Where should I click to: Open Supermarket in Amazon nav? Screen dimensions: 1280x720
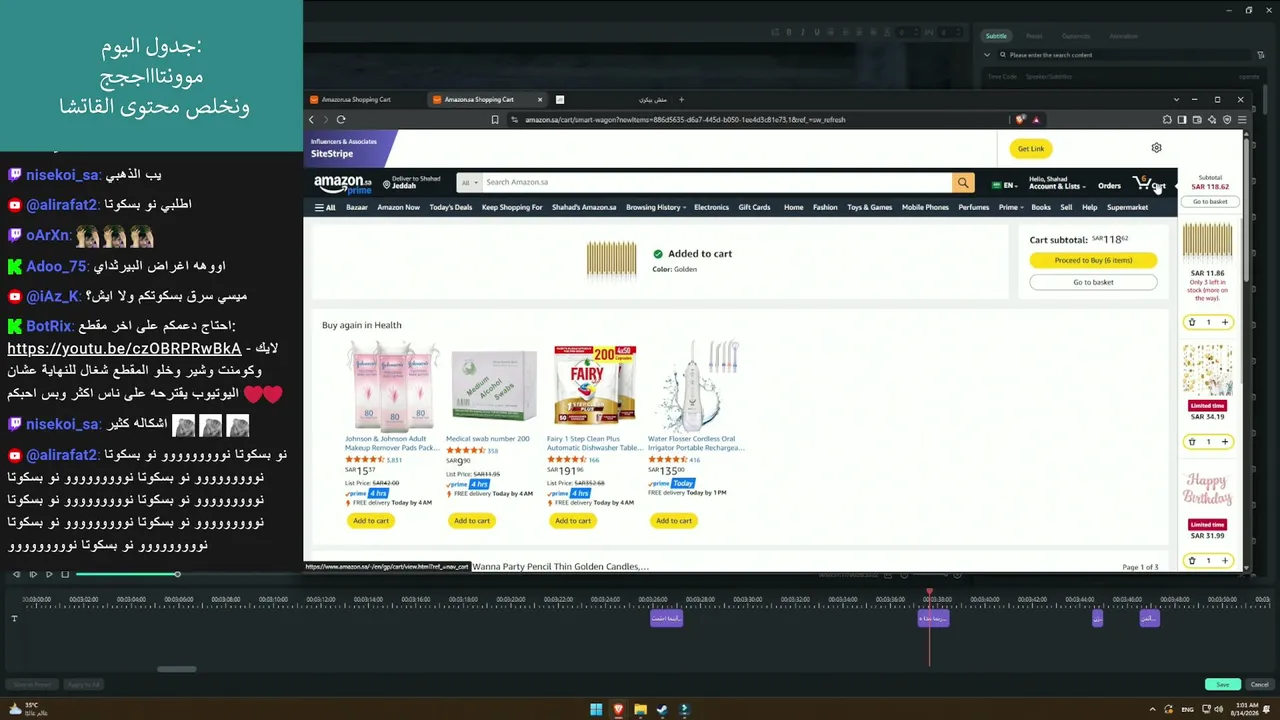click(x=1127, y=207)
